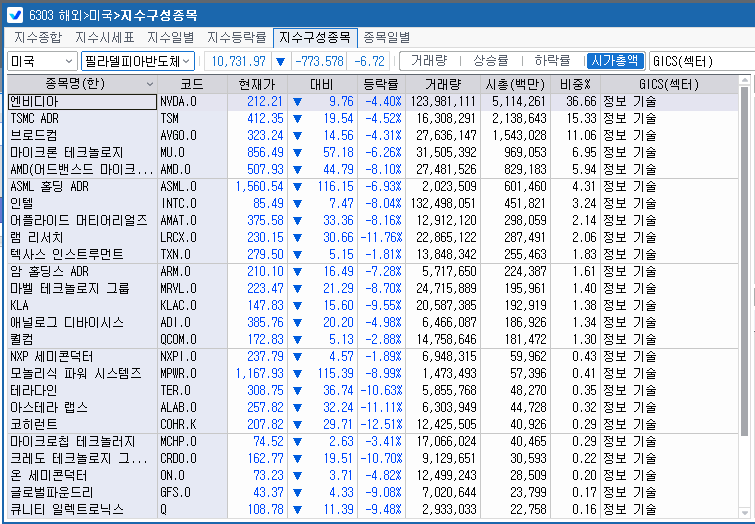Open the 지수종합 tab

click(x=38, y=38)
